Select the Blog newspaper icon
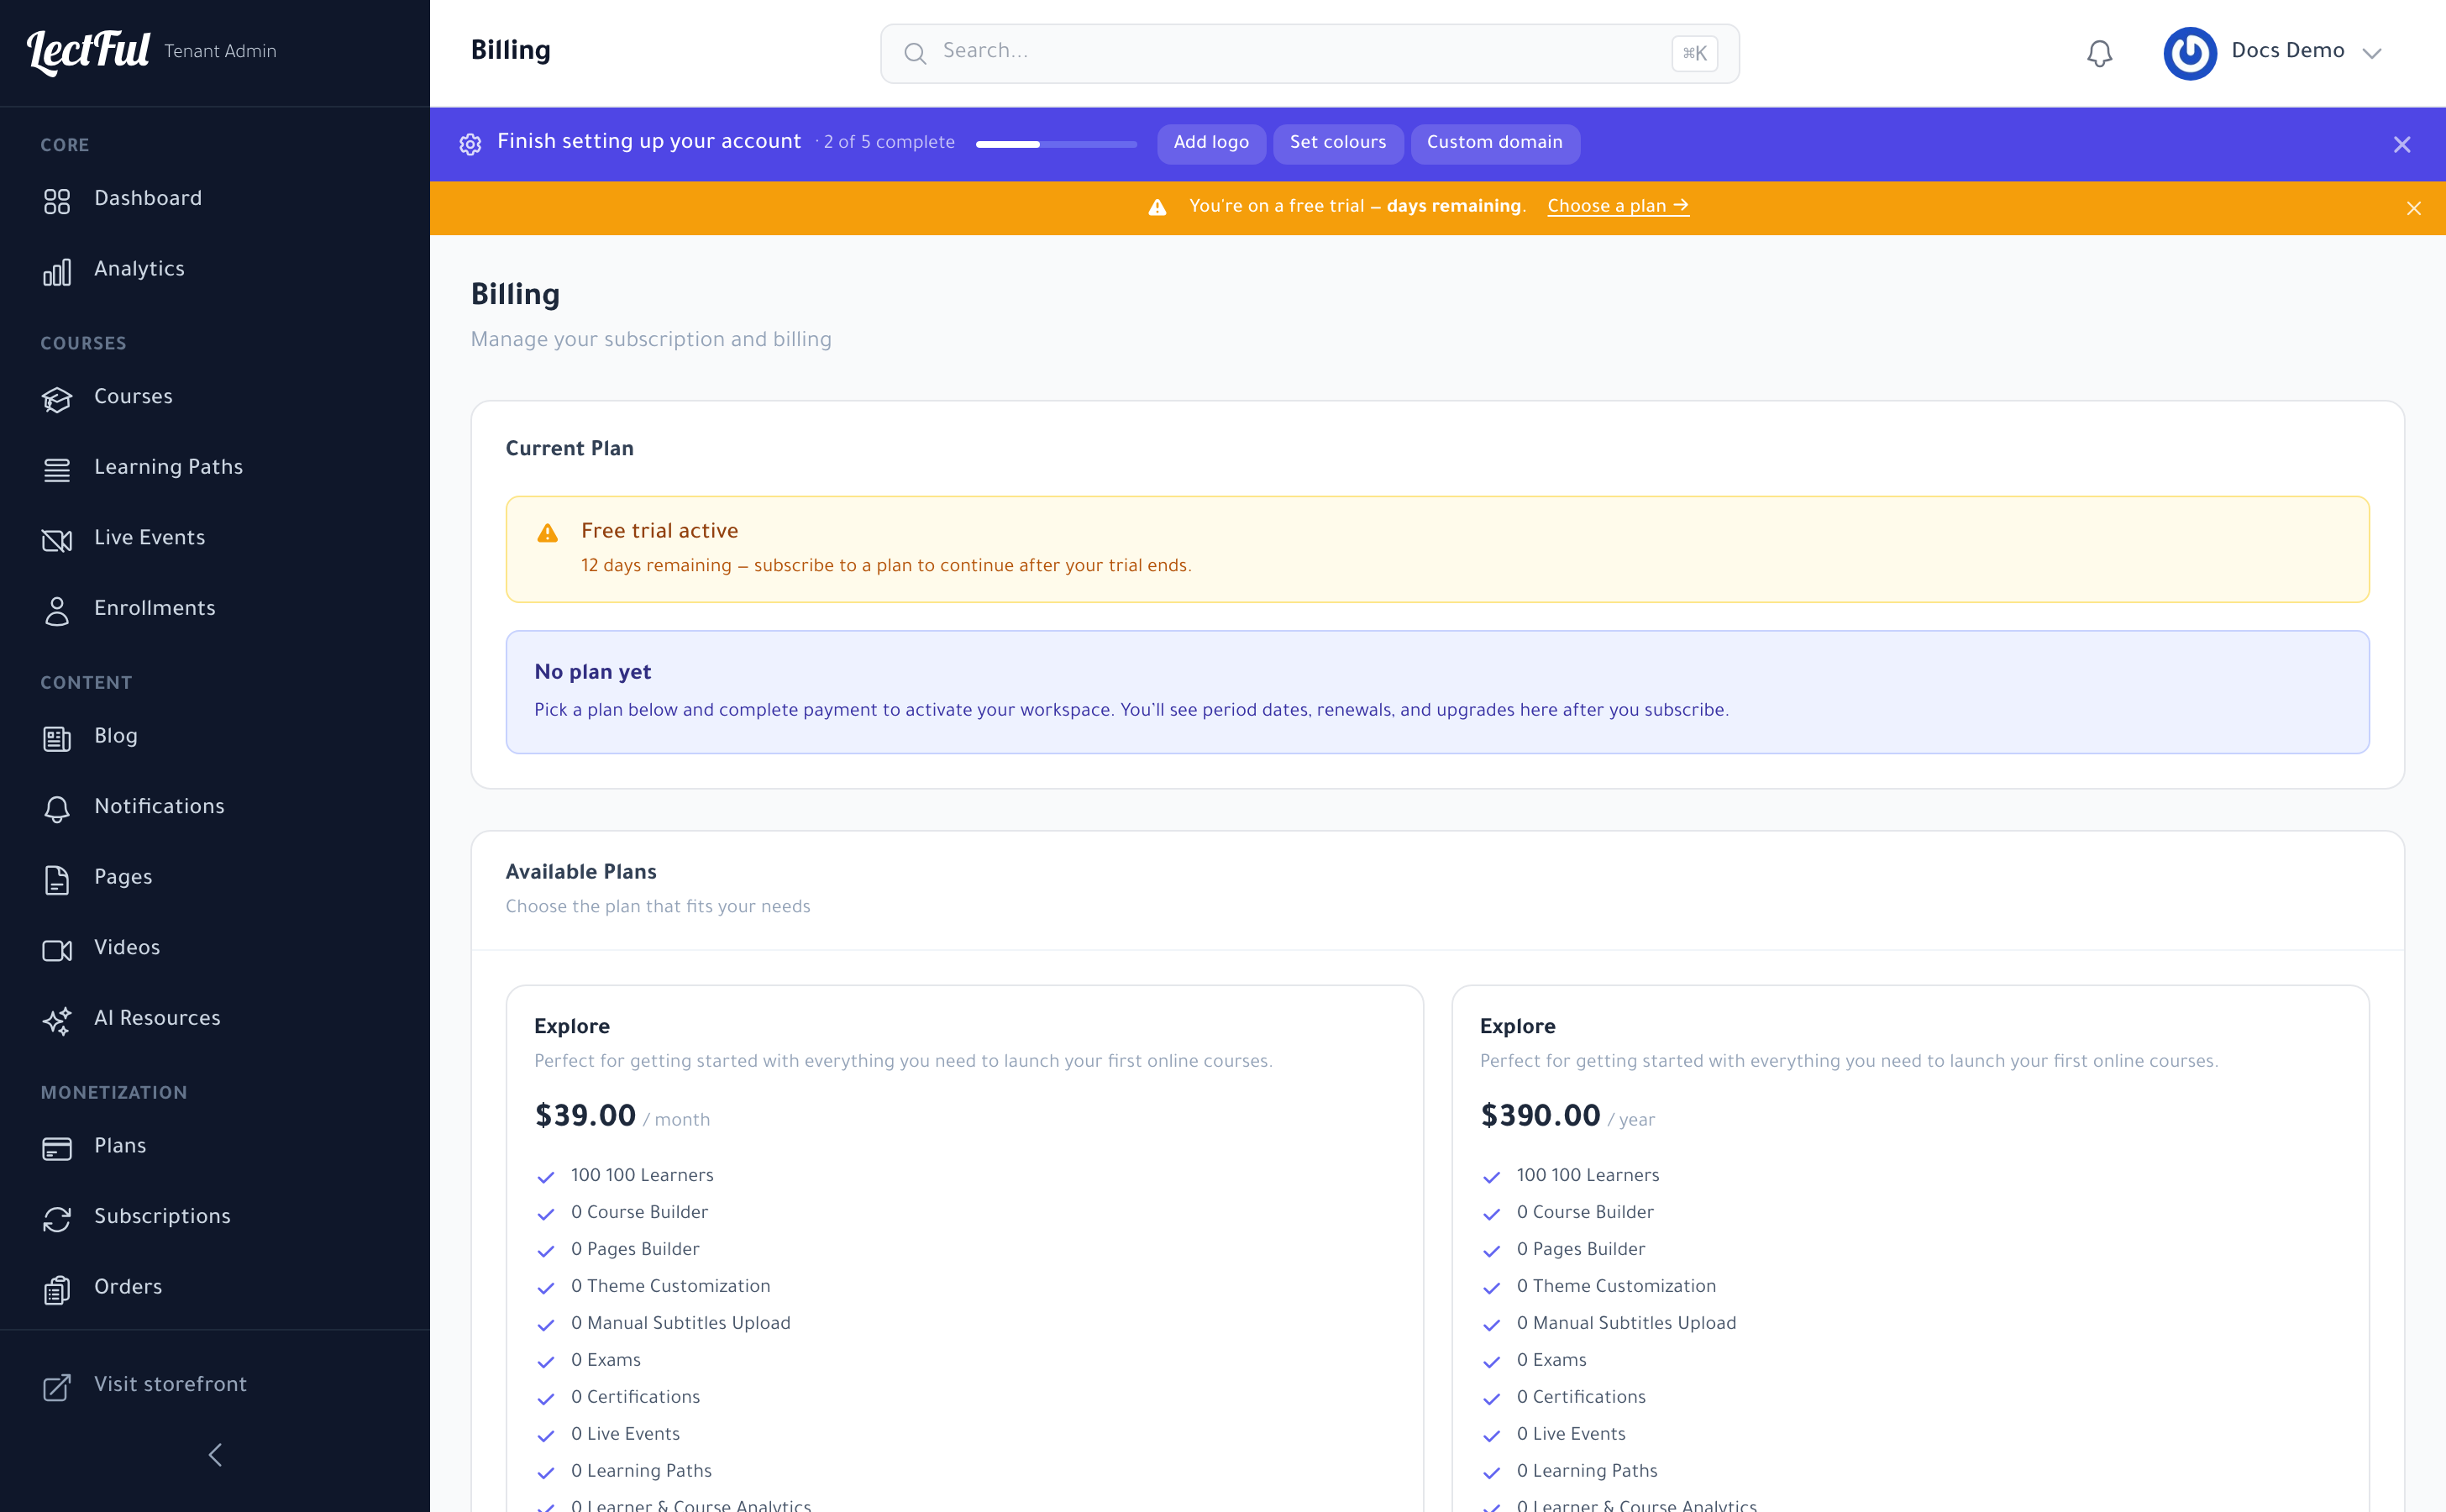Viewport: 2446px width, 1512px height. click(57, 738)
